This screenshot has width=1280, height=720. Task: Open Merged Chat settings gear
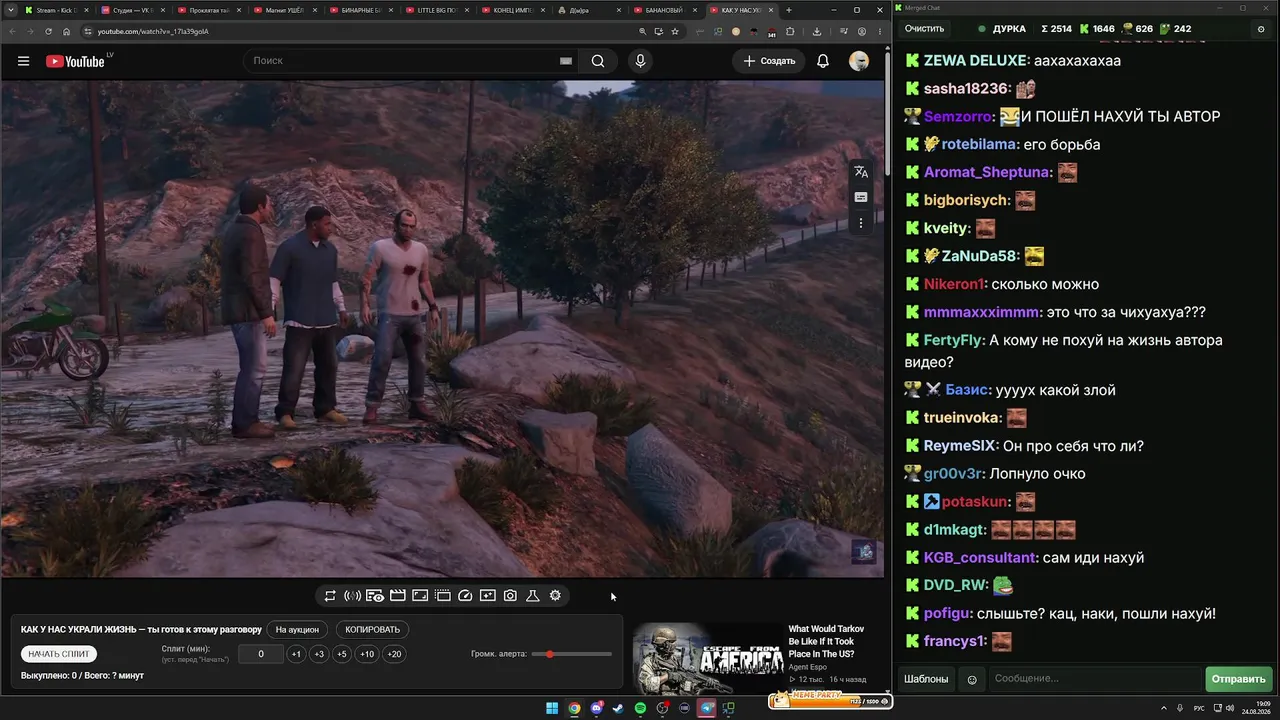point(1260,29)
